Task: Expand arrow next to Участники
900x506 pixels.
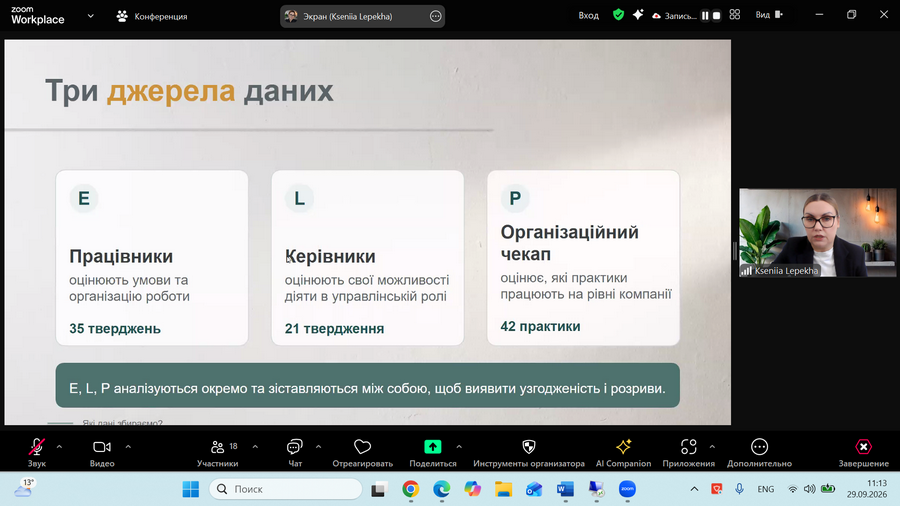Action: tap(255, 446)
